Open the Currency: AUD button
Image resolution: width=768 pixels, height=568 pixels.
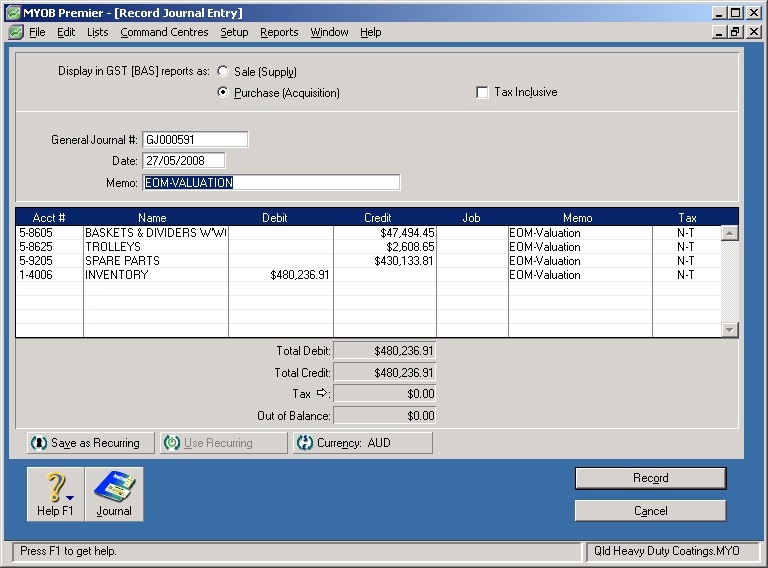(x=363, y=443)
